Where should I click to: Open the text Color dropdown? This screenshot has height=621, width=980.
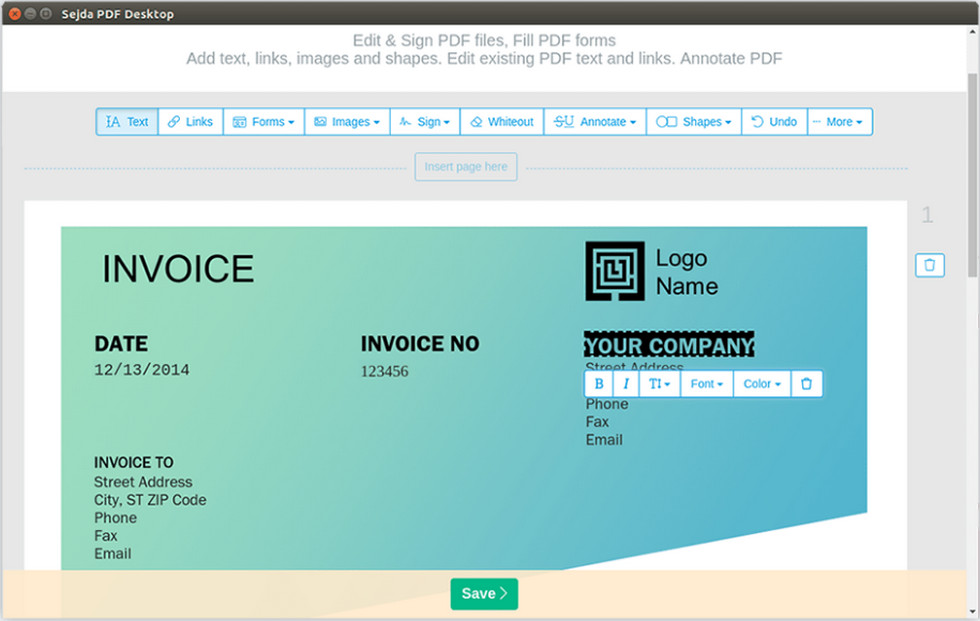point(762,384)
